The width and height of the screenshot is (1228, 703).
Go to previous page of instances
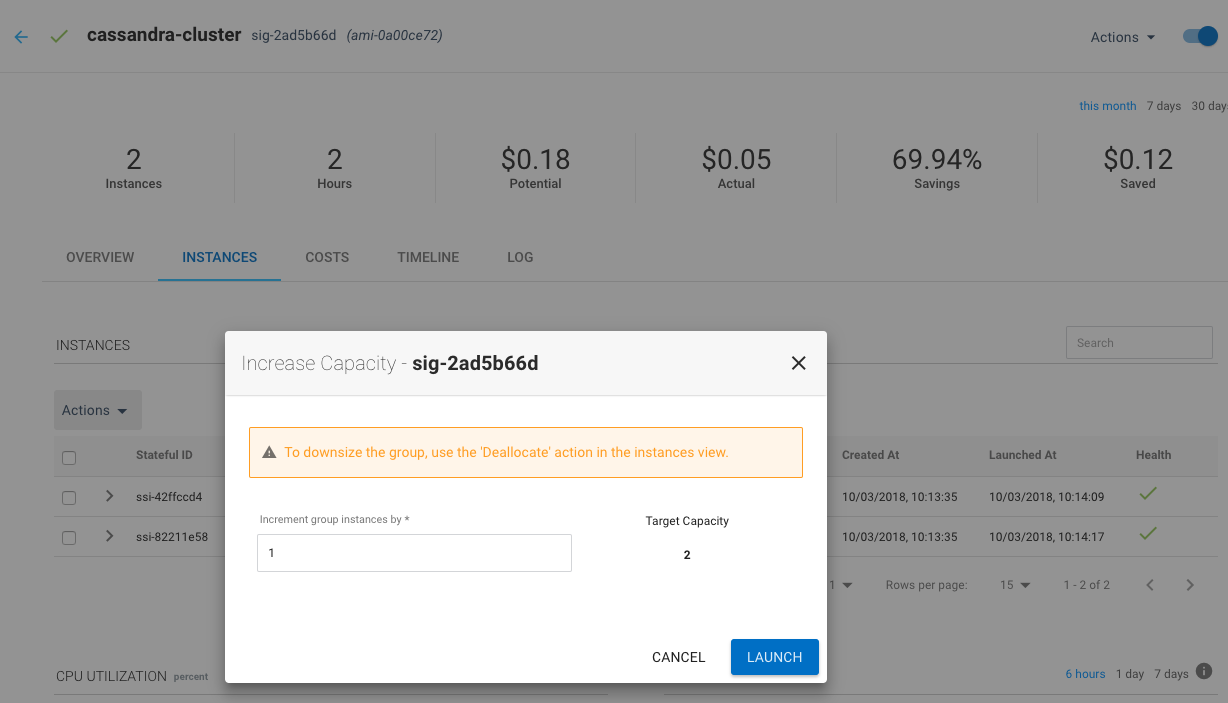tap(1150, 585)
